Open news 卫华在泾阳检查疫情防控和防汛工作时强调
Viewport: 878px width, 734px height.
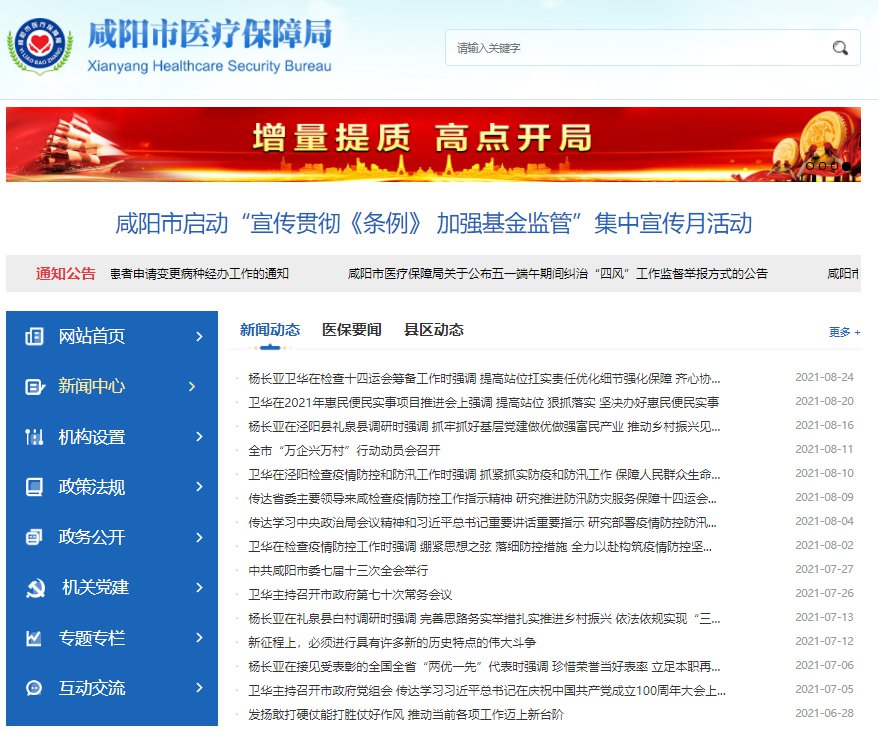pos(484,475)
